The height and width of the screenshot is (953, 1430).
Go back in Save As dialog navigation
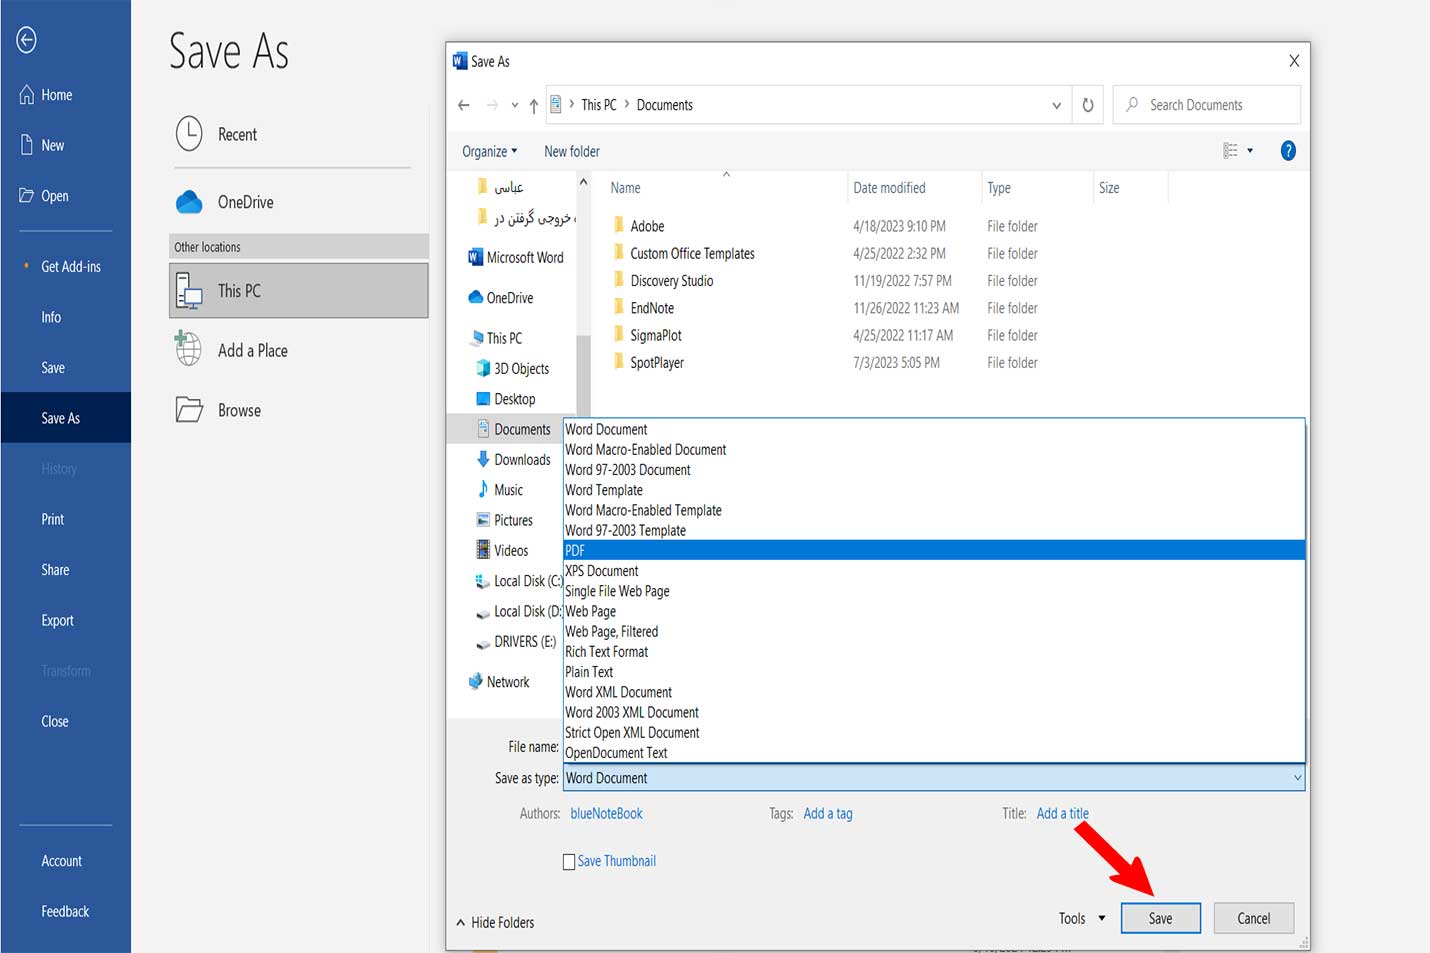point(464,105)
